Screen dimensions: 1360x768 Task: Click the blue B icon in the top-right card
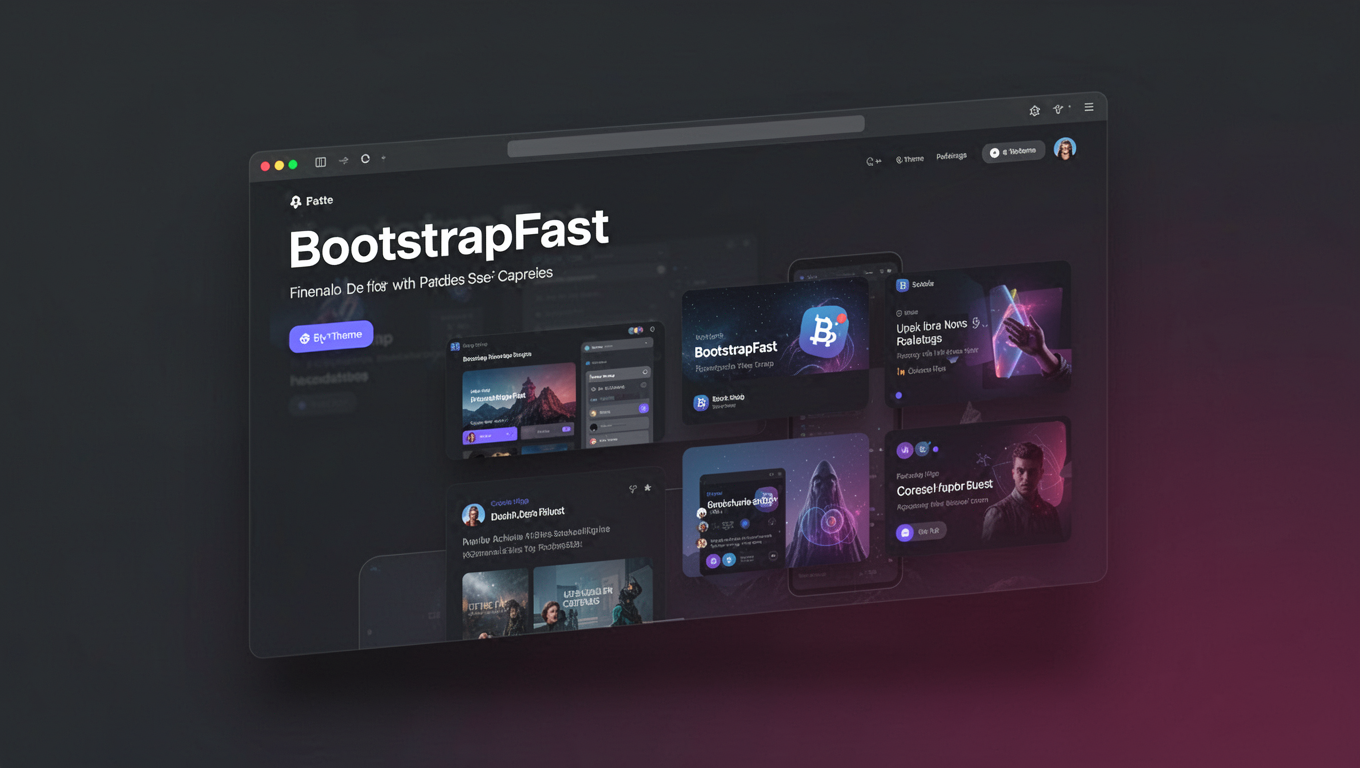(x=902, y=285)
